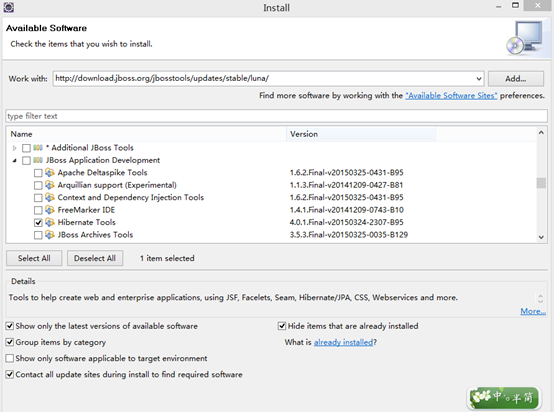Open the Available Software Sites link

point(451,95)
